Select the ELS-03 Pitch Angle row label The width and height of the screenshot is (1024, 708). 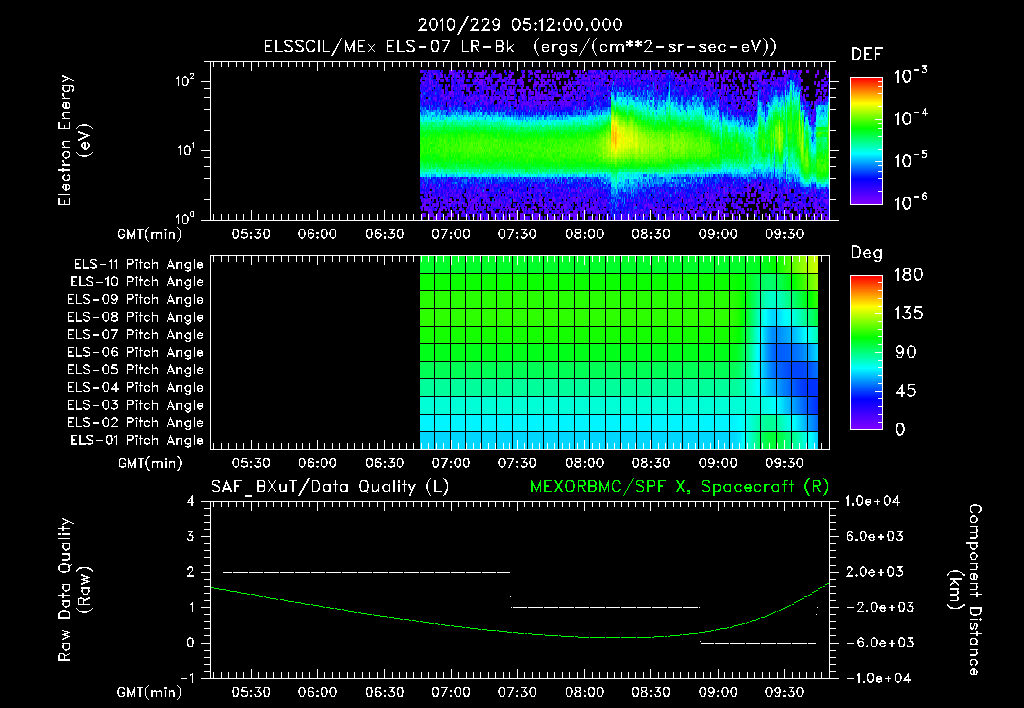tap(135, 405)
